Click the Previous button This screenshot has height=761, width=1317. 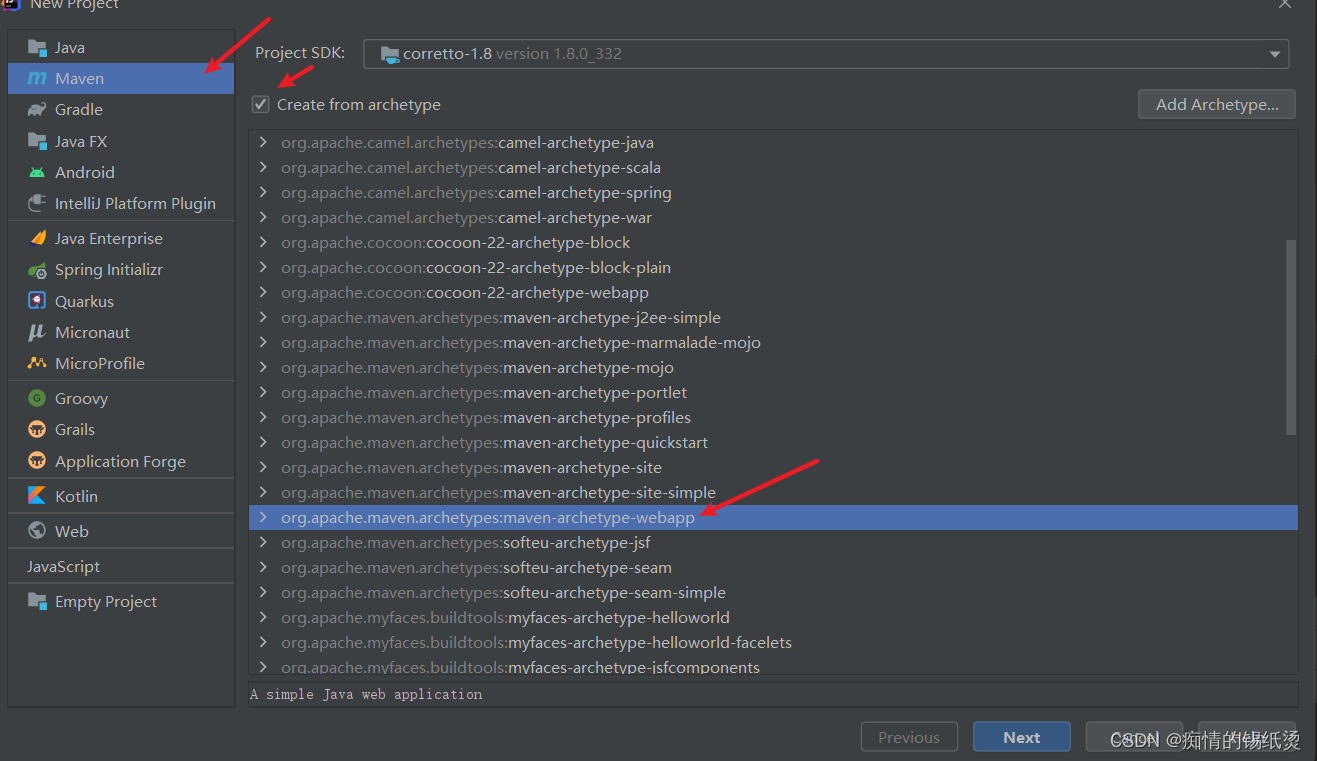(909, 737)
